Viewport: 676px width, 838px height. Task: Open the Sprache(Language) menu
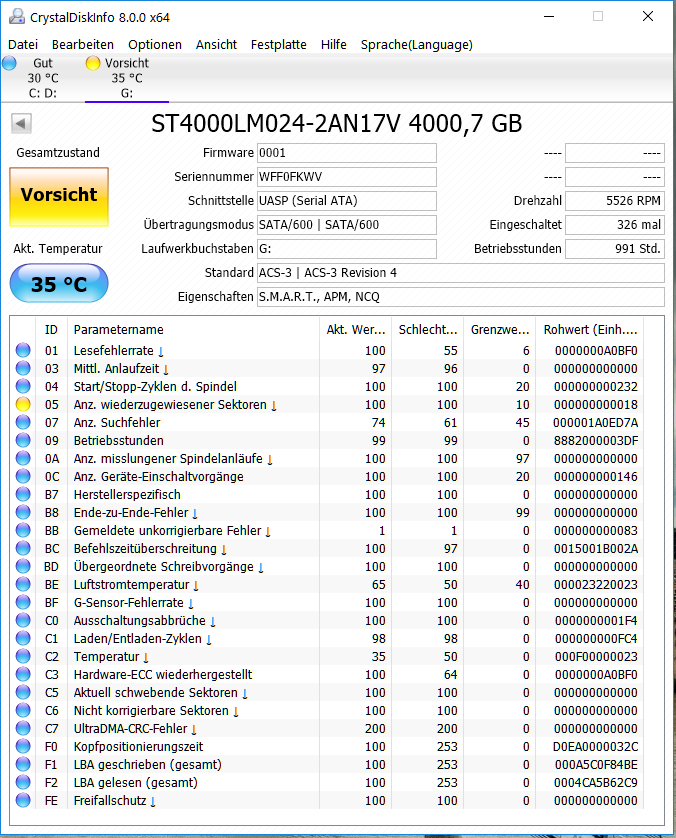coord(417,45)
